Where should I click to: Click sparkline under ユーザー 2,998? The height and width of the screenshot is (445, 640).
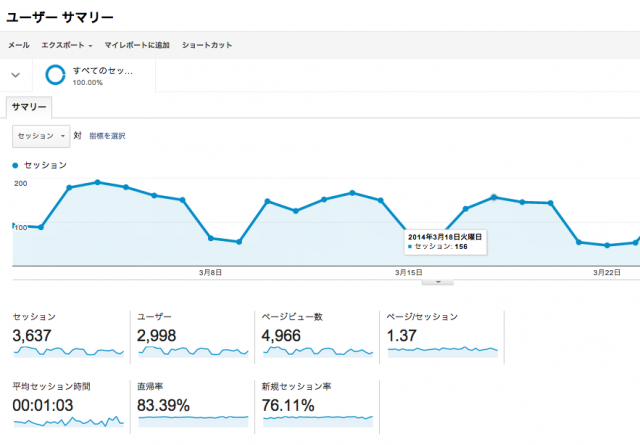tap(193, 352)
